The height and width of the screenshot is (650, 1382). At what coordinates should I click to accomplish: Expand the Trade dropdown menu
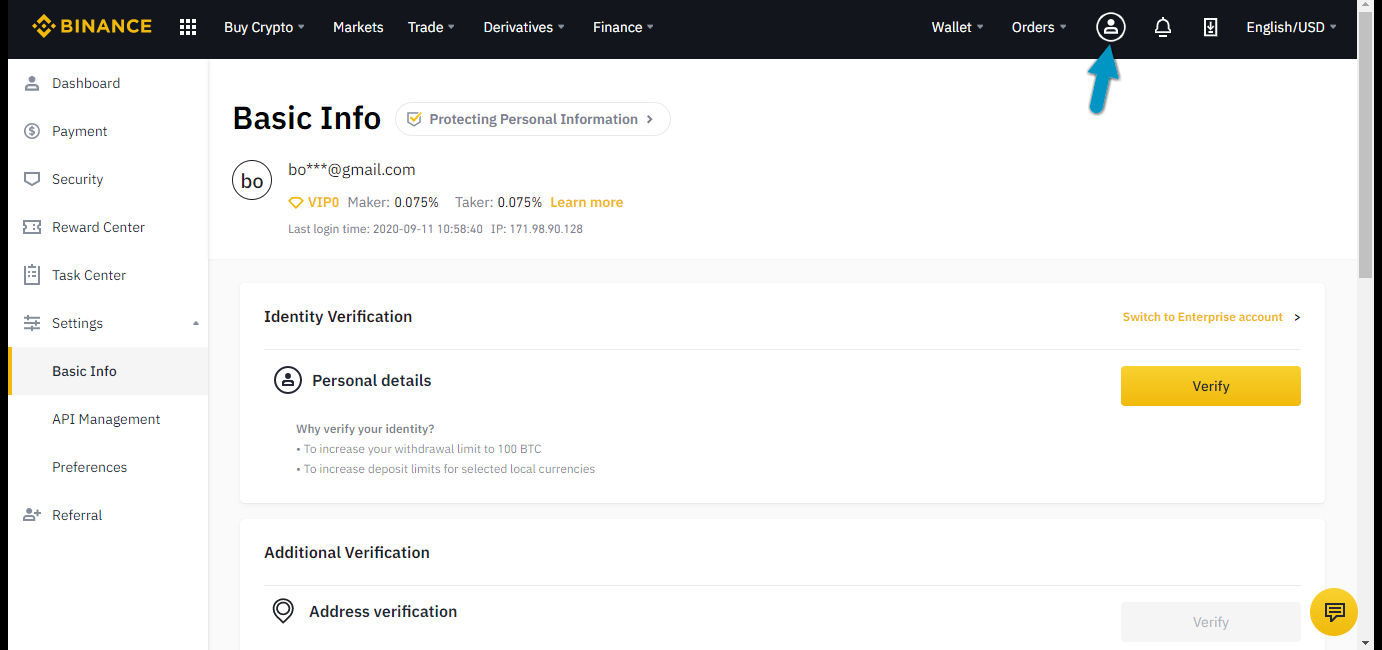(431, 27)
